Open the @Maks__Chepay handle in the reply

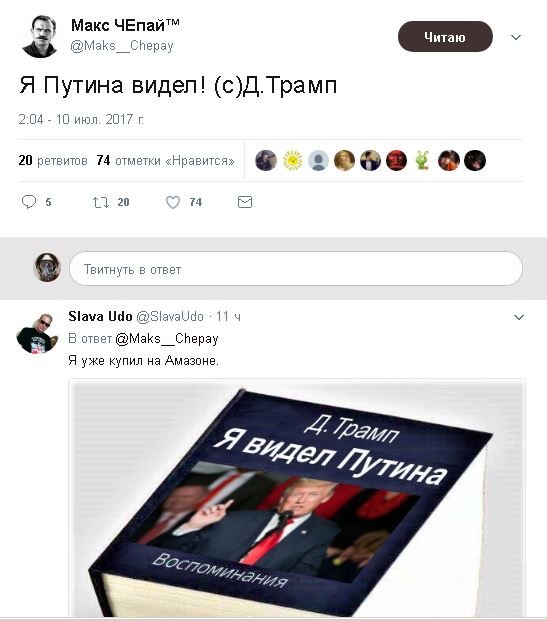[x=167, y=339]
